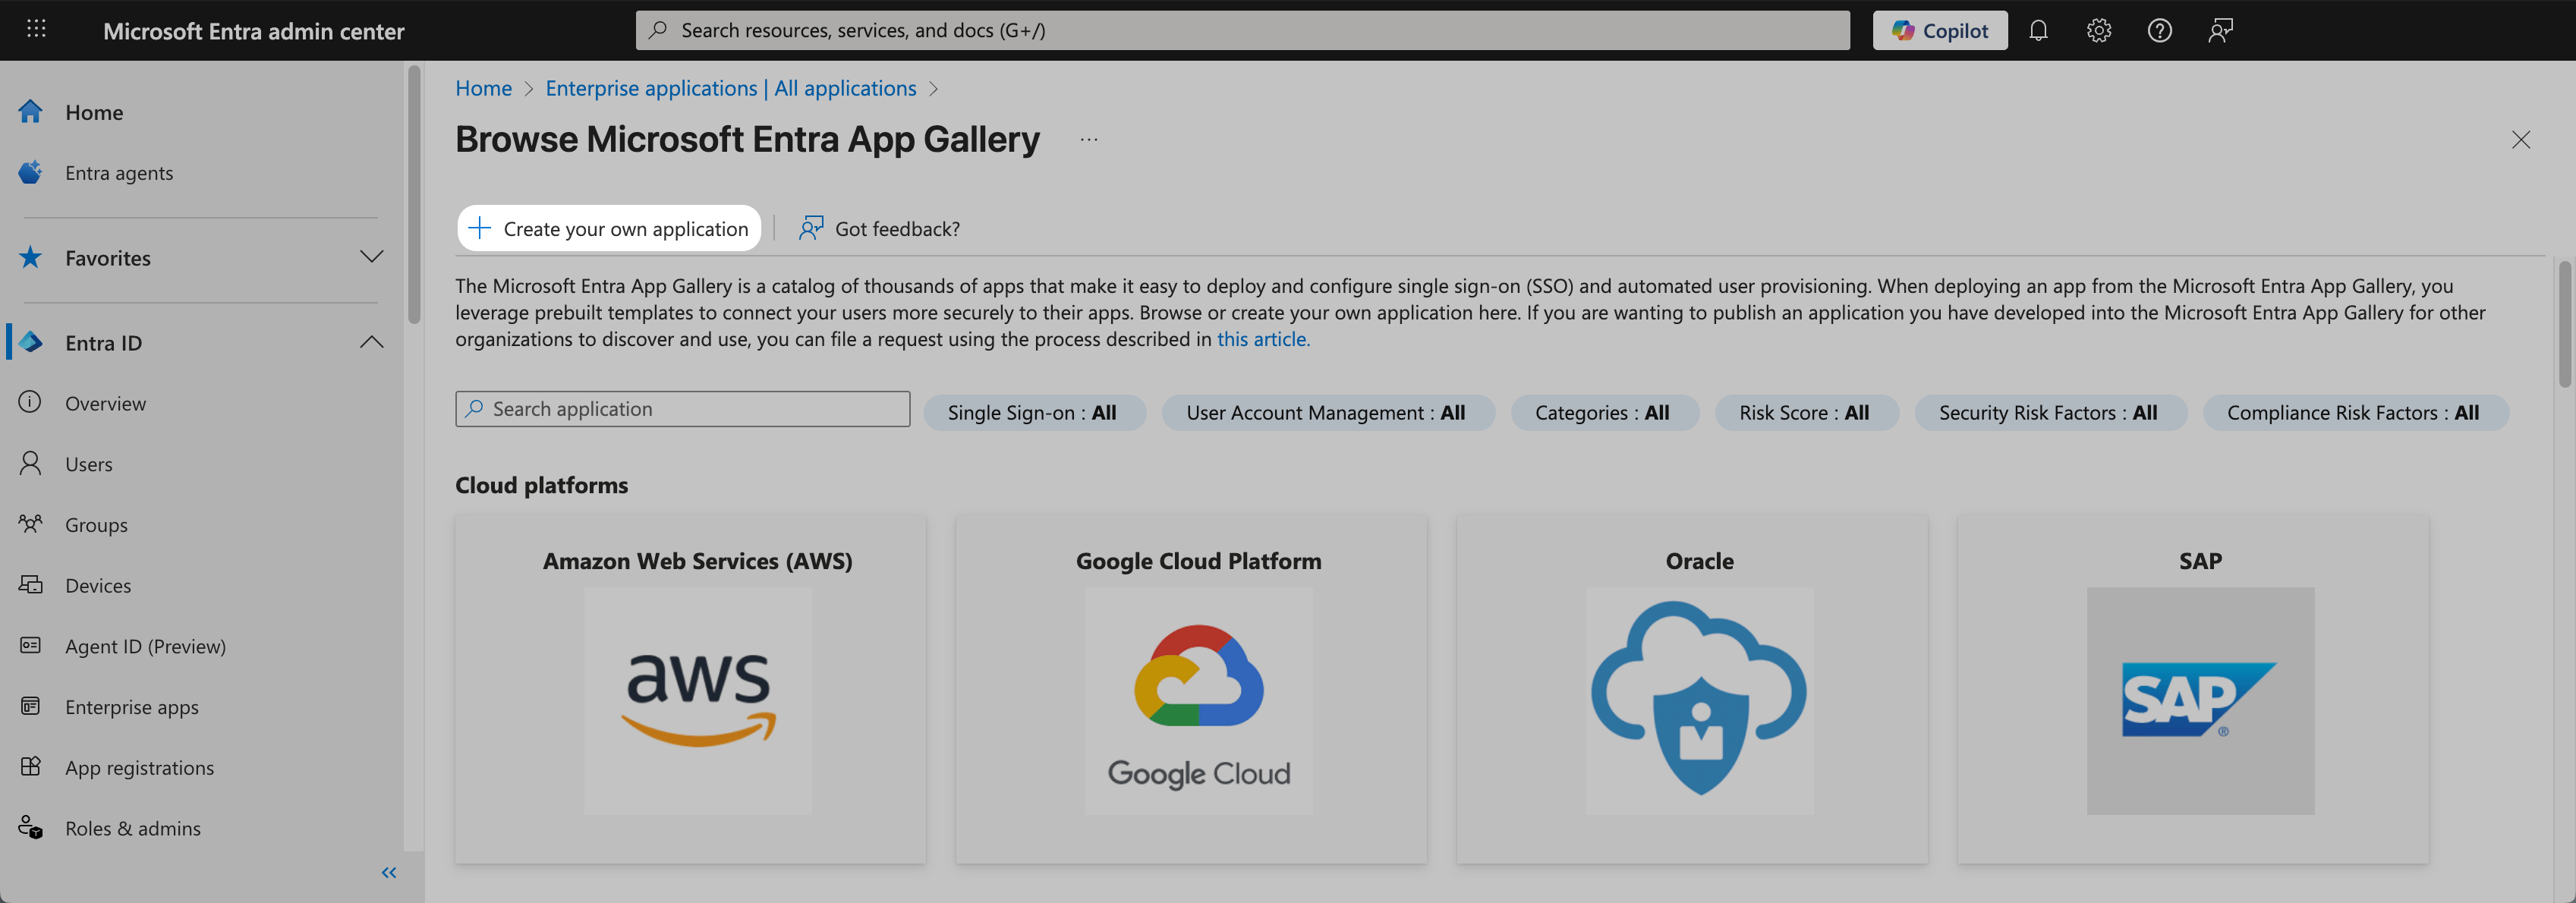Click the Agent ID icon
The image size is (2576, 903).
pyautogui.click(x=31, y=645)
